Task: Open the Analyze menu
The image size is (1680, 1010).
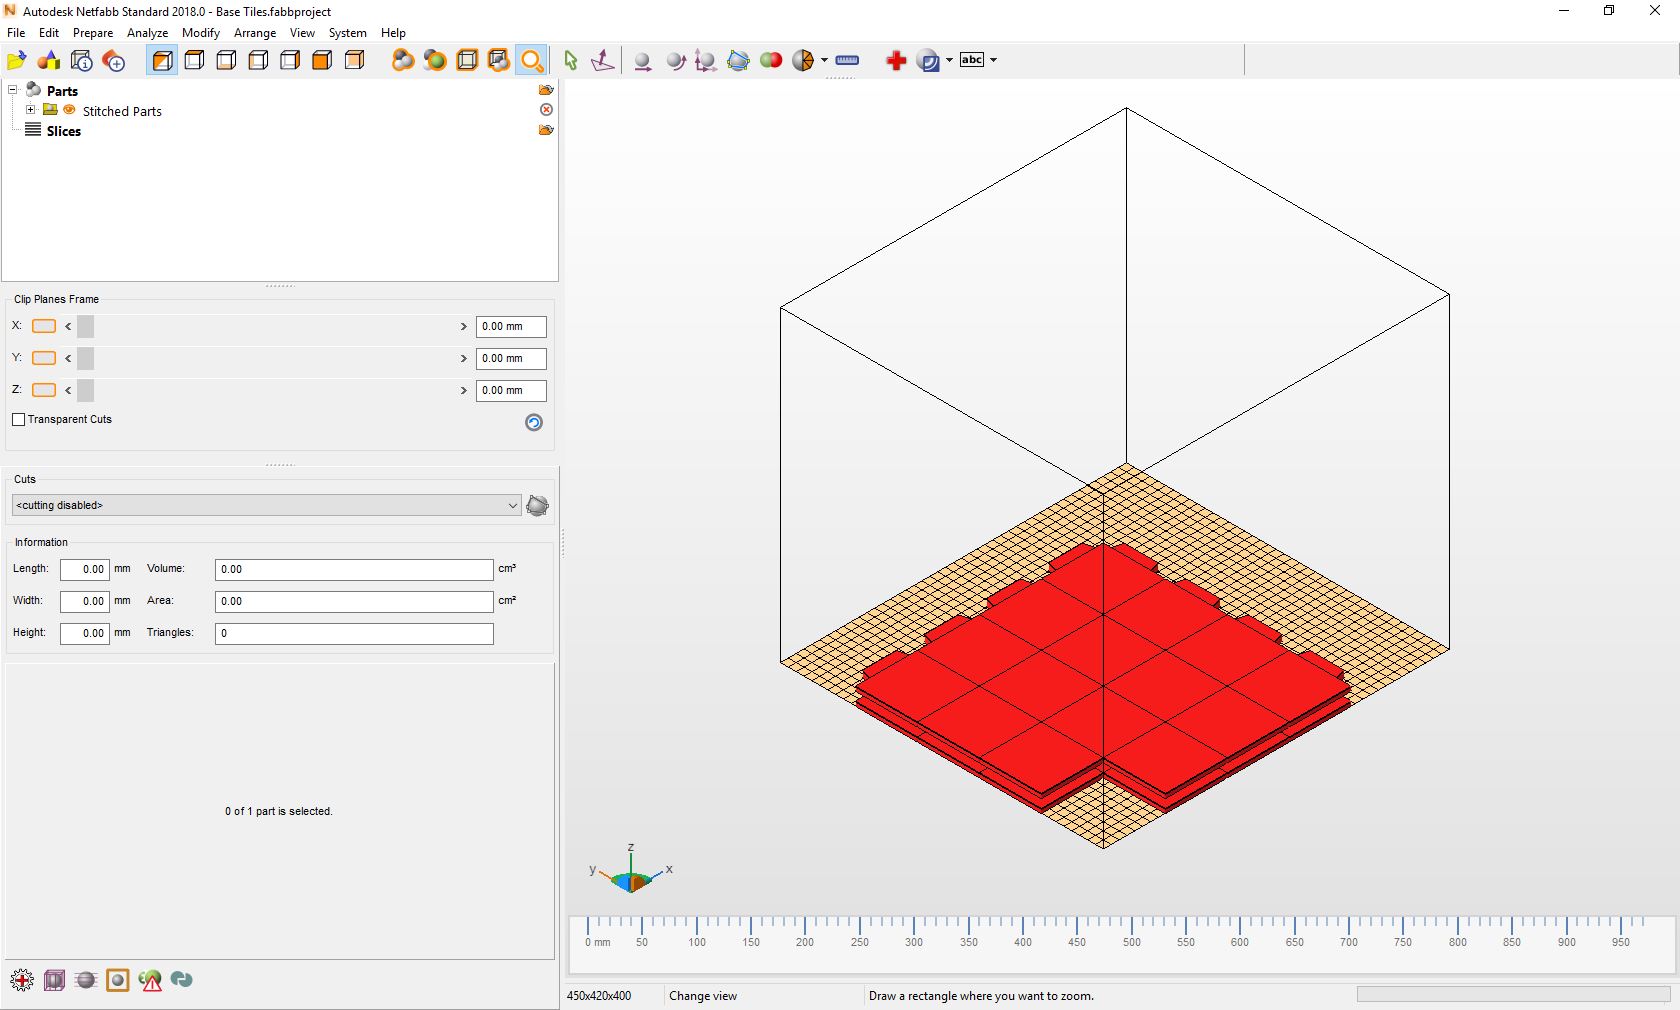Action: pos(147,32)
